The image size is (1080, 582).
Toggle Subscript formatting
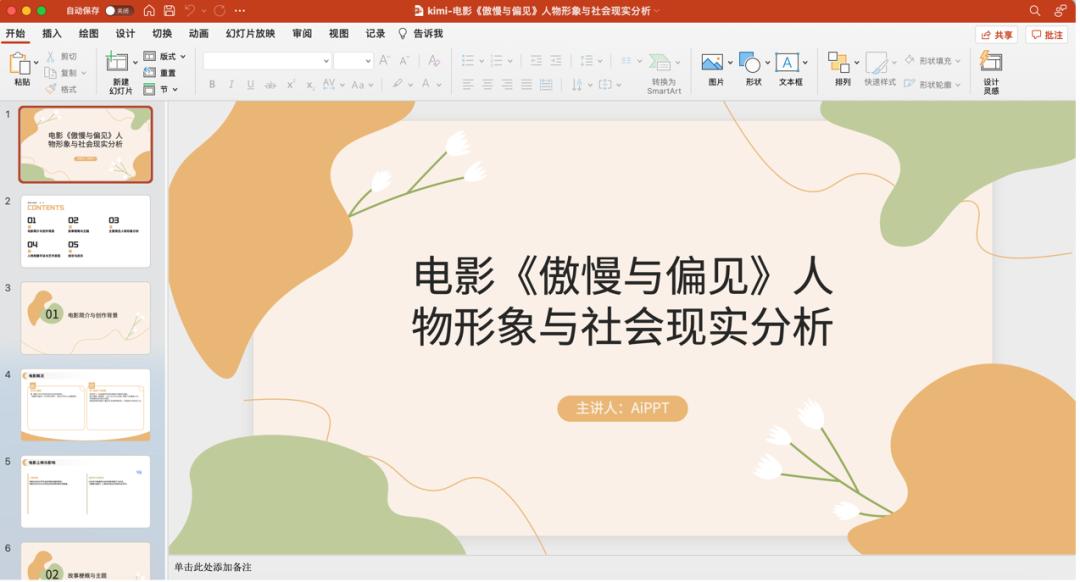(310, 85)
